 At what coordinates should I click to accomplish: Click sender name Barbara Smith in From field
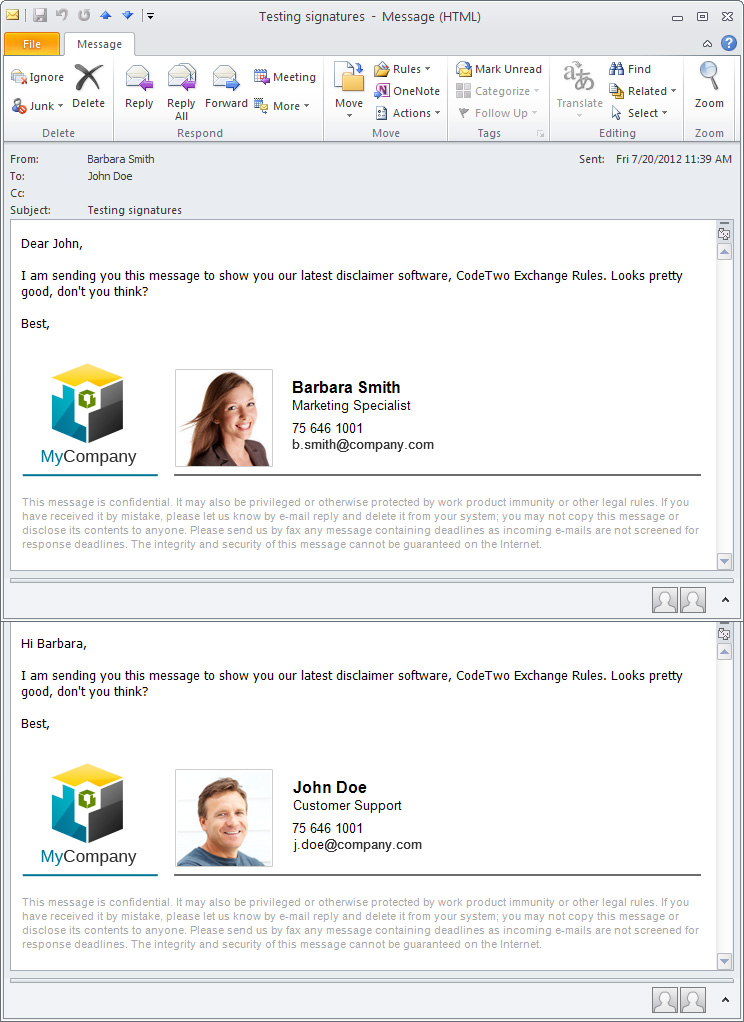[121, 159]
